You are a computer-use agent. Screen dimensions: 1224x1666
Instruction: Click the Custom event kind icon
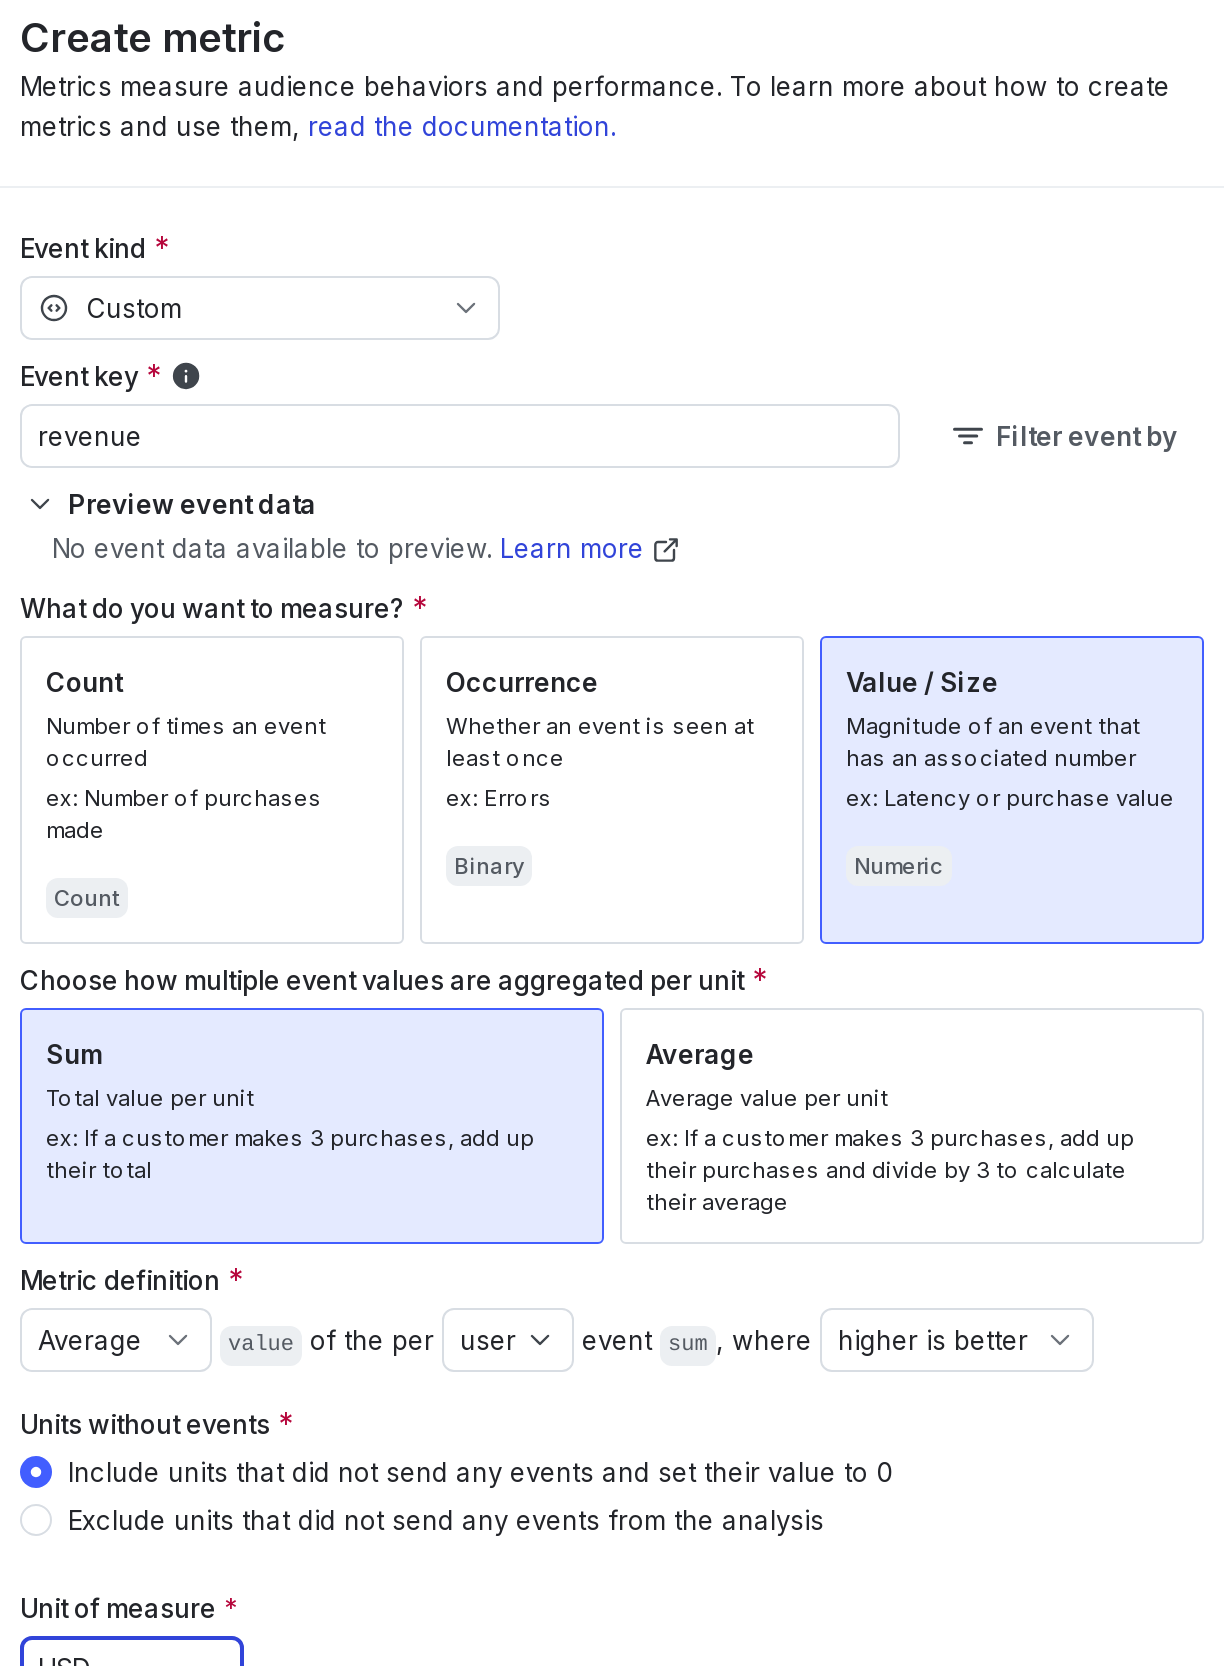point(54,308)
